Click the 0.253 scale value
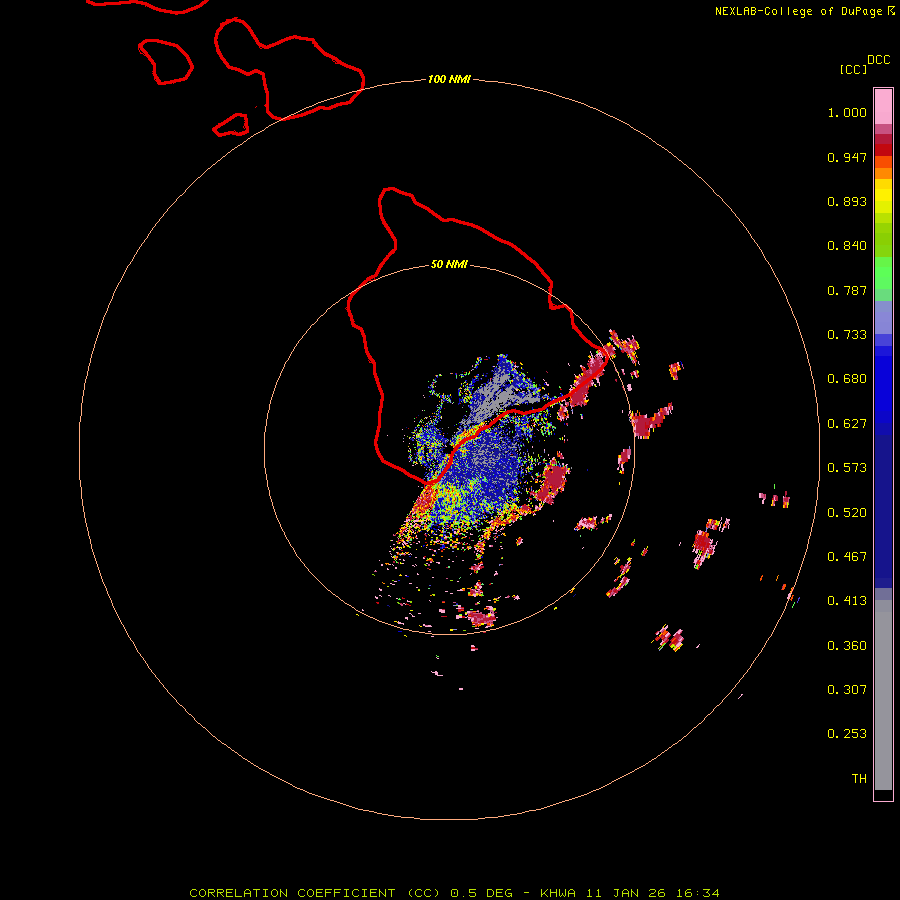Viewport: 900px width, 900px height. [847, 734]
